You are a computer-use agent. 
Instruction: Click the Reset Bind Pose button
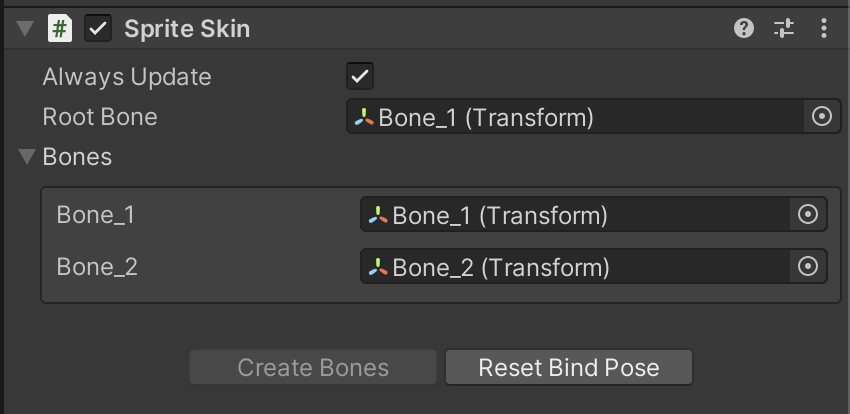tap(568, 367)
